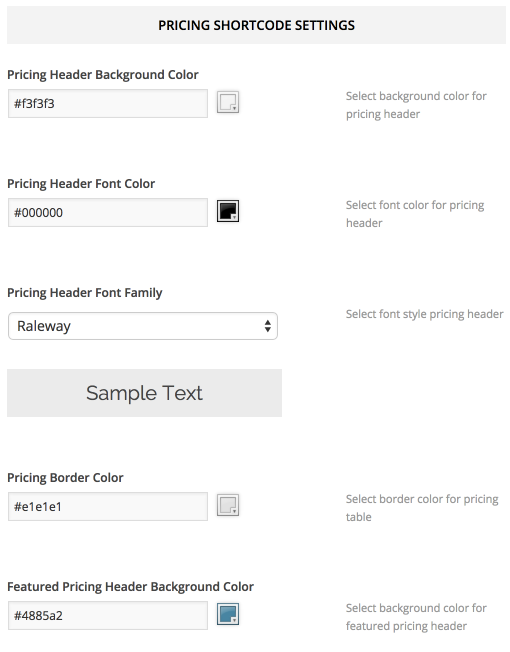Click the Pricing Header Font Color label
Screen dimensions: 510x652
tap(81, 184)
